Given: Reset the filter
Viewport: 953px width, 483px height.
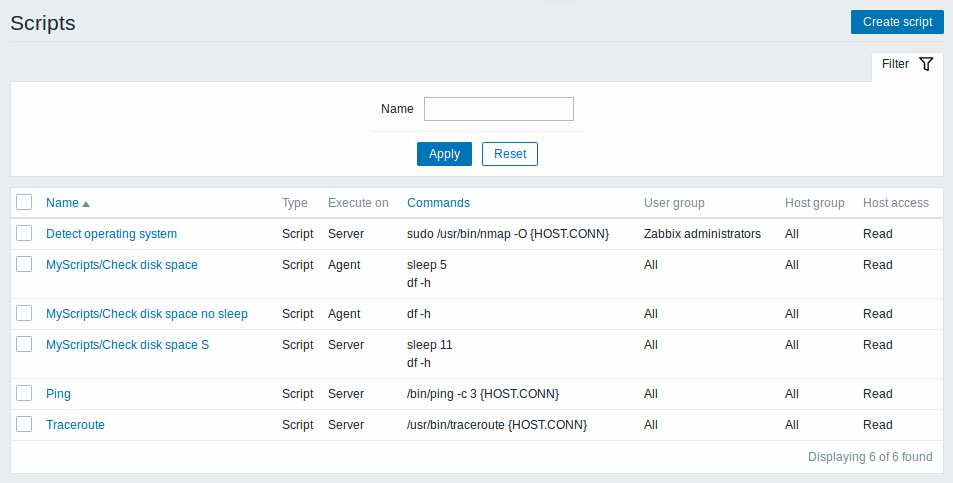Looking at the screenshot, I should pos(510,154).
